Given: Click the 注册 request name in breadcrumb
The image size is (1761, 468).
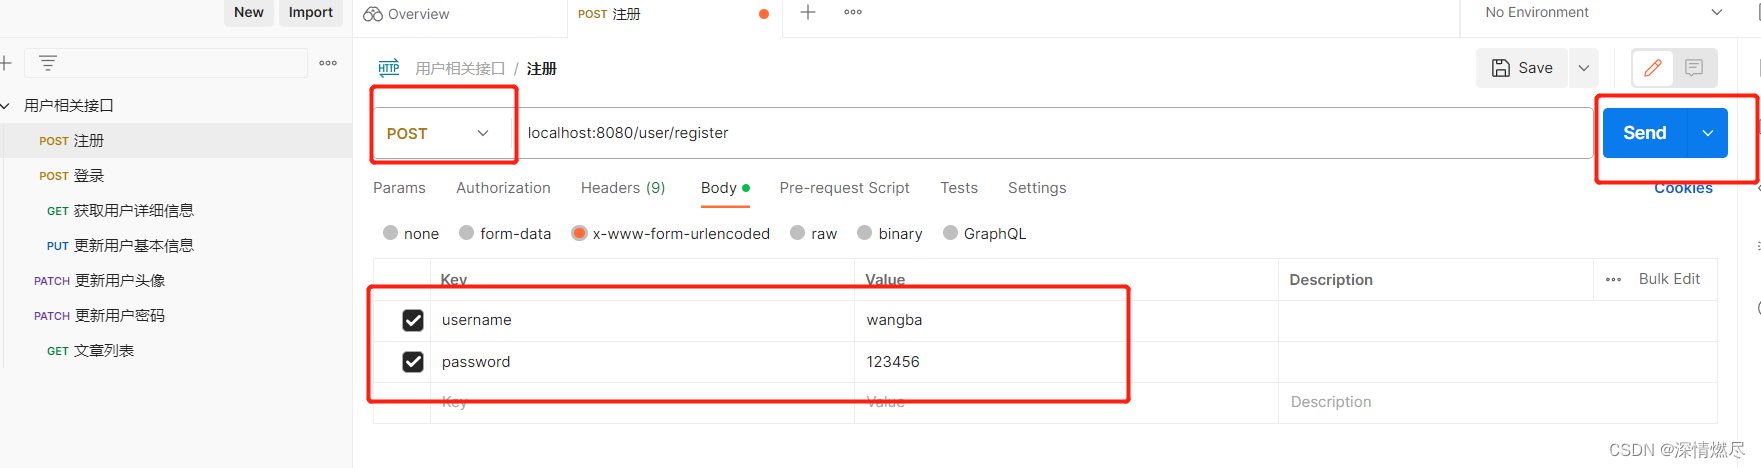Looking at the screenshot, I should [541, 68].
